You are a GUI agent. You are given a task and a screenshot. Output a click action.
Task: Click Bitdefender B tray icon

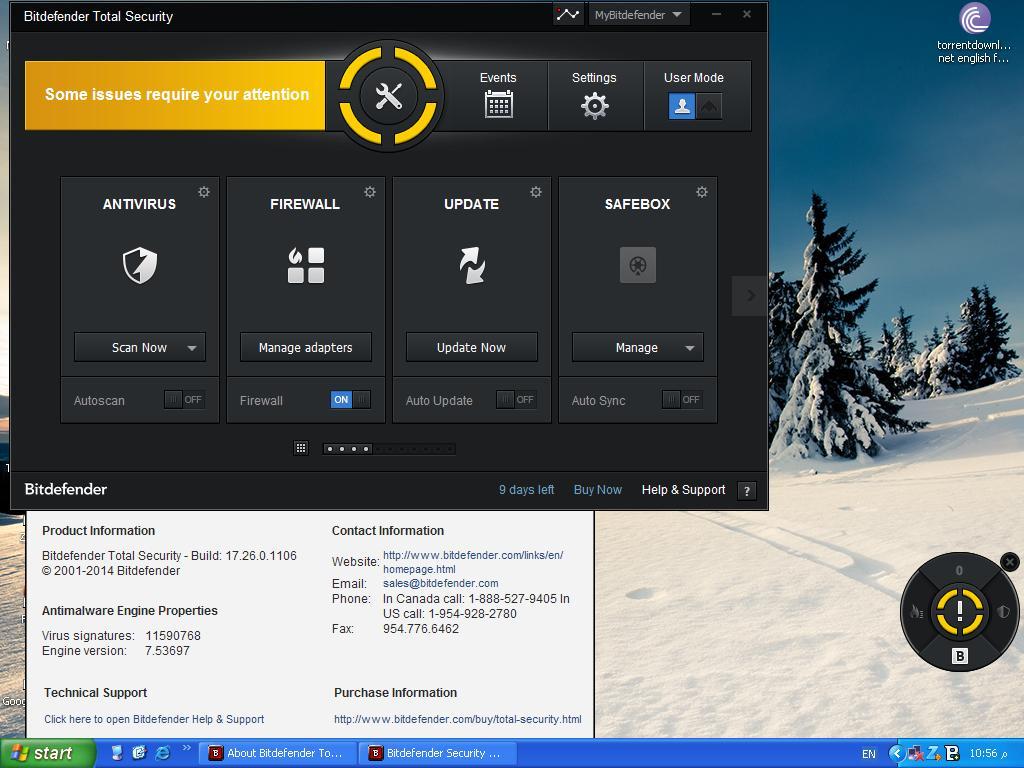click(952, 754)
